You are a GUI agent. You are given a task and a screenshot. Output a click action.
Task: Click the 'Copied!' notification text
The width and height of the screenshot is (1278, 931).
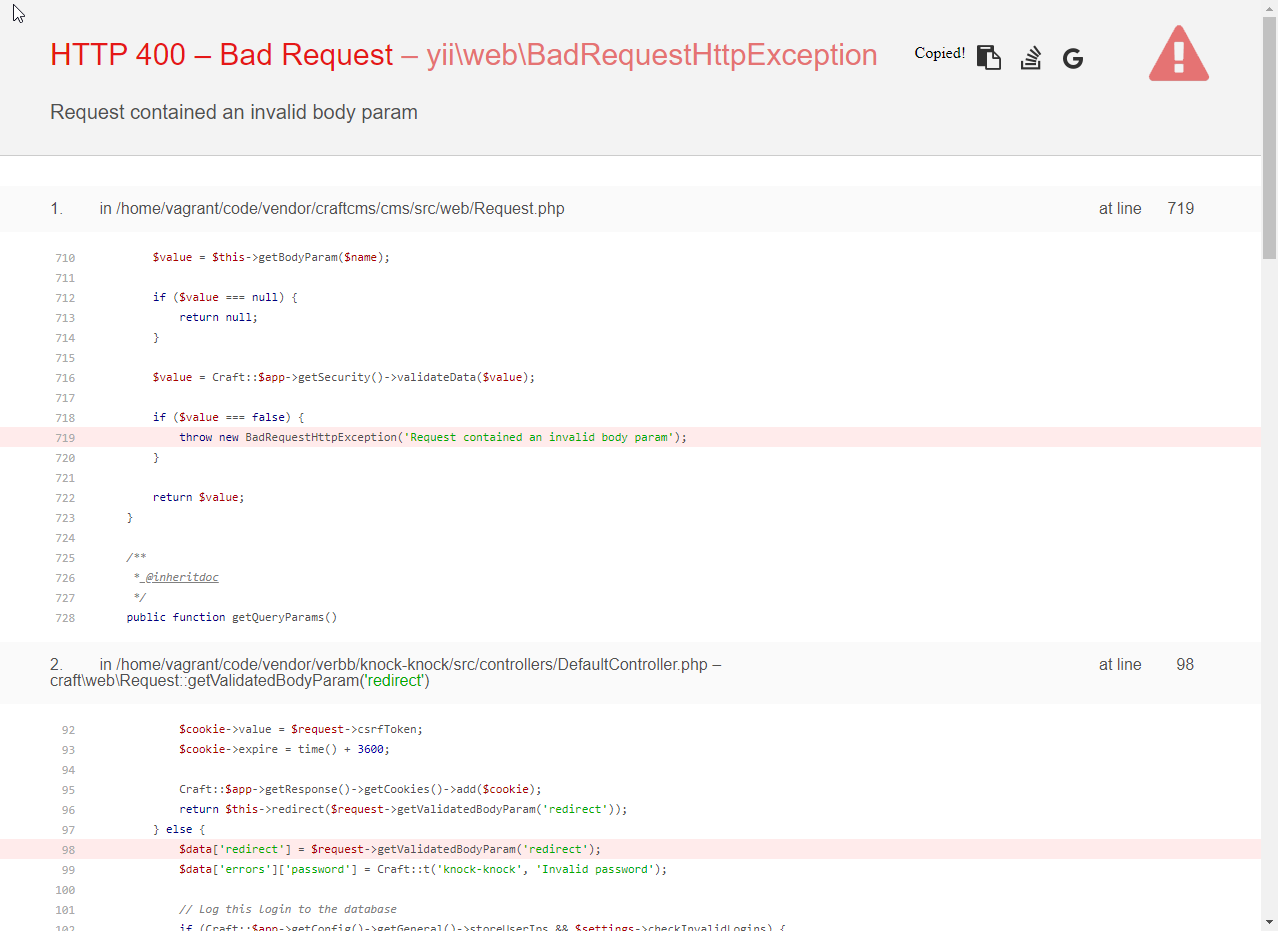pyautogui.click(x=939, y=53)
